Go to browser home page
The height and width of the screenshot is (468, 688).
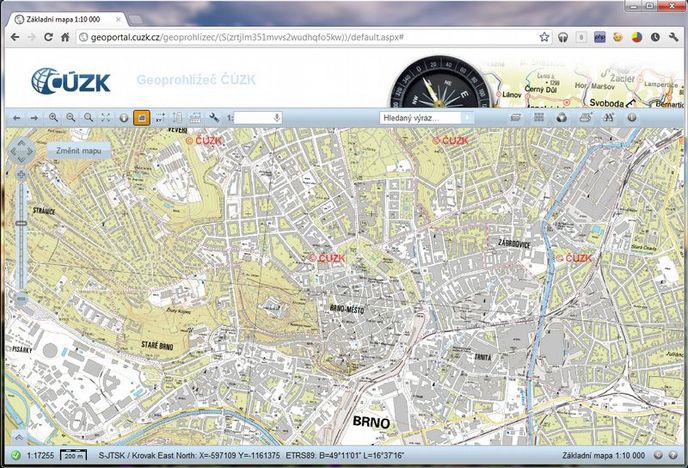pos(65,37)
